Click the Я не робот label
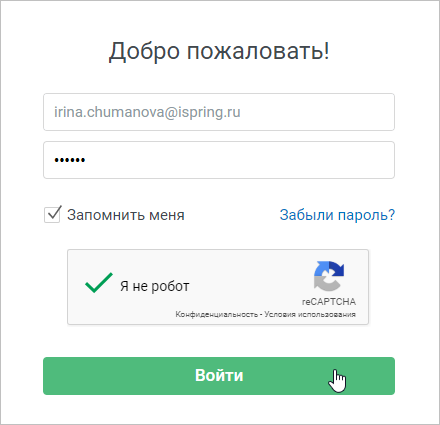The image size is (440, 425). click(155, 286)
